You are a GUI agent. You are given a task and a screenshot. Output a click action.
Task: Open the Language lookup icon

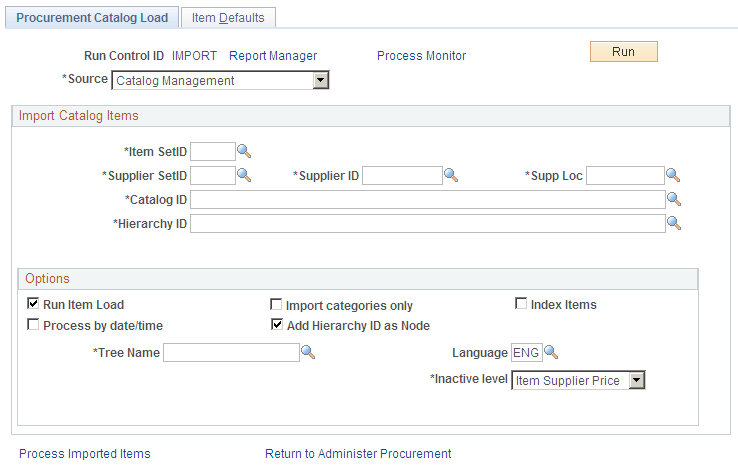(550, 352)
